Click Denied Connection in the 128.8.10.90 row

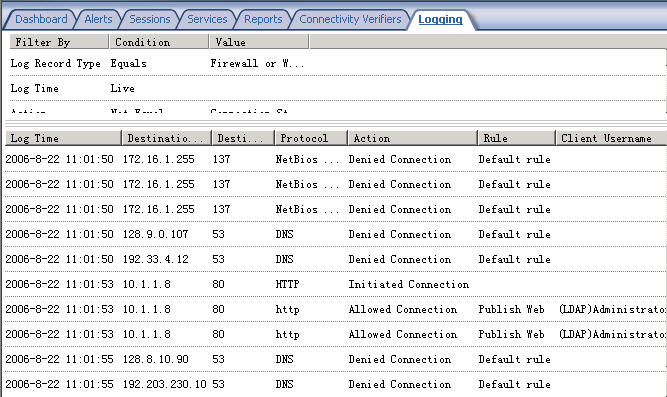coord(400,360)
